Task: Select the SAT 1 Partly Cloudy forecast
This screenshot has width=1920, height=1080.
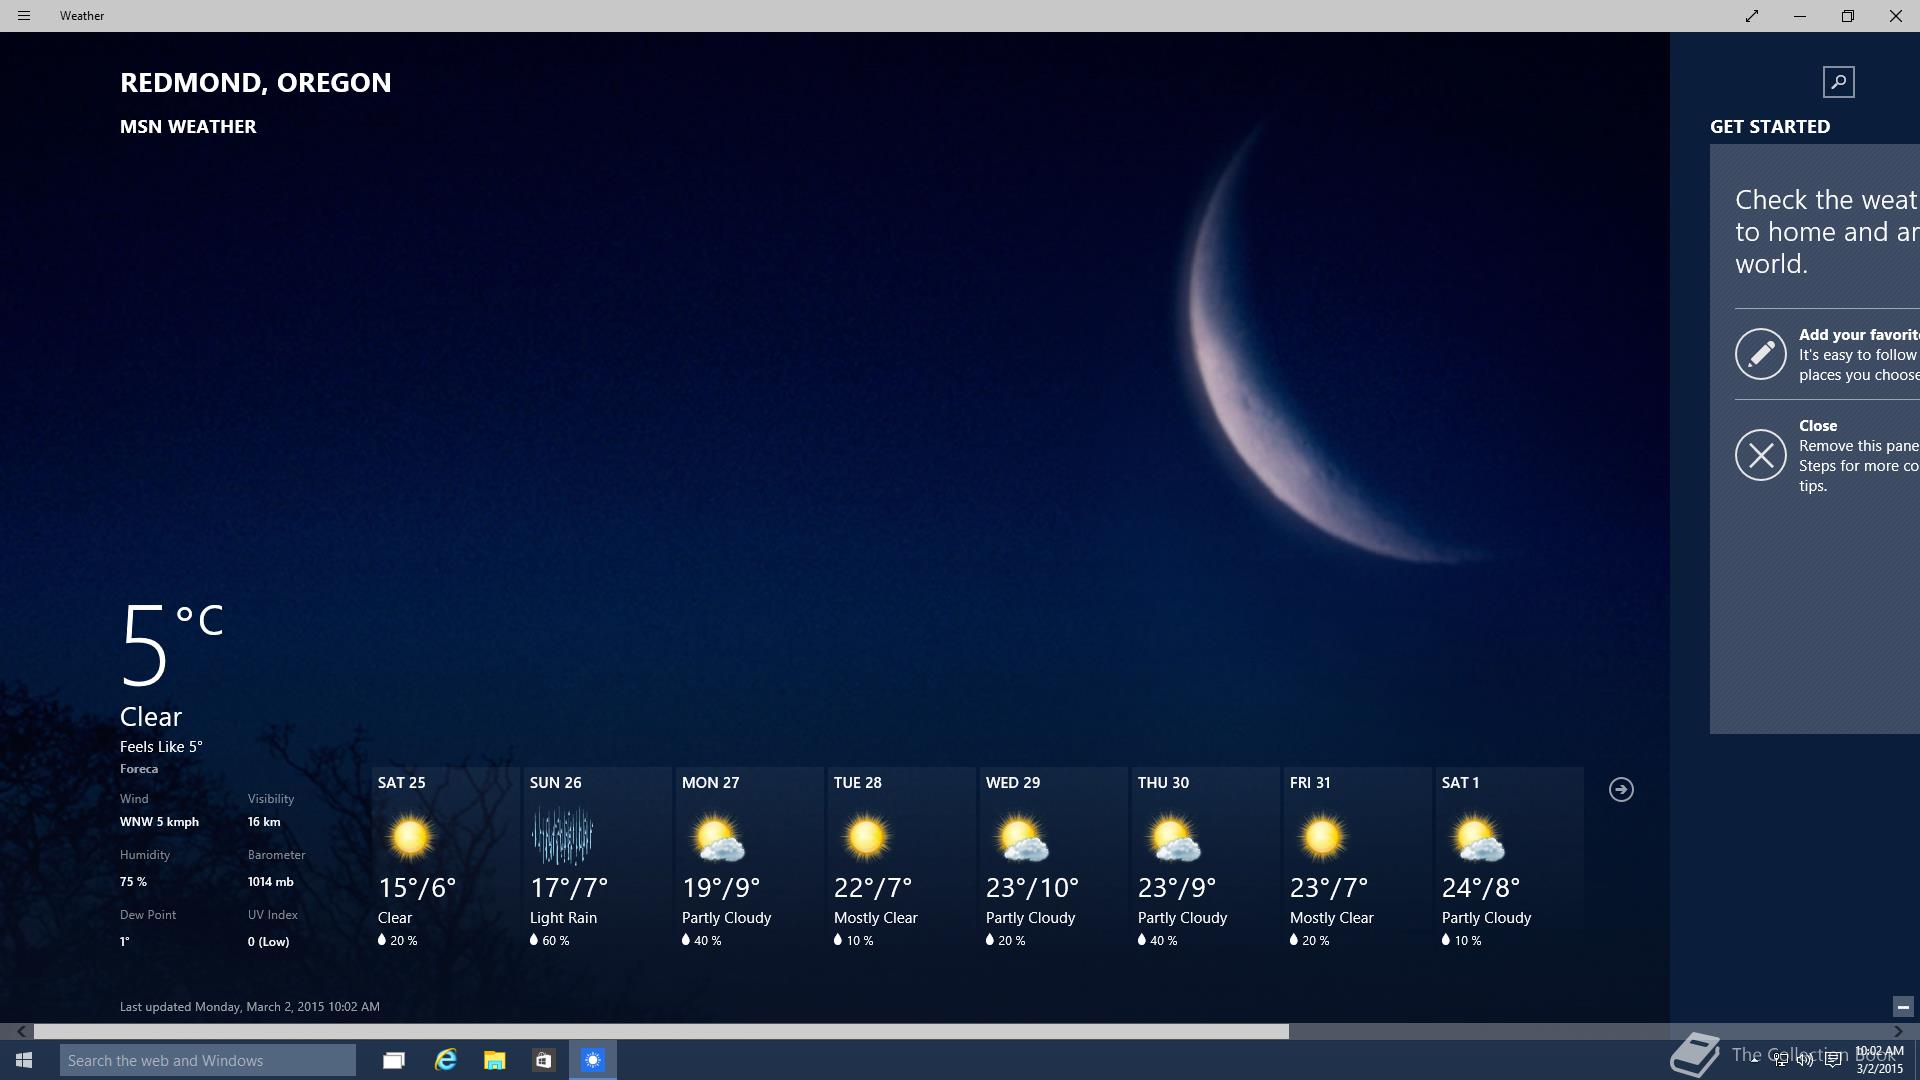Action: 1509,860
